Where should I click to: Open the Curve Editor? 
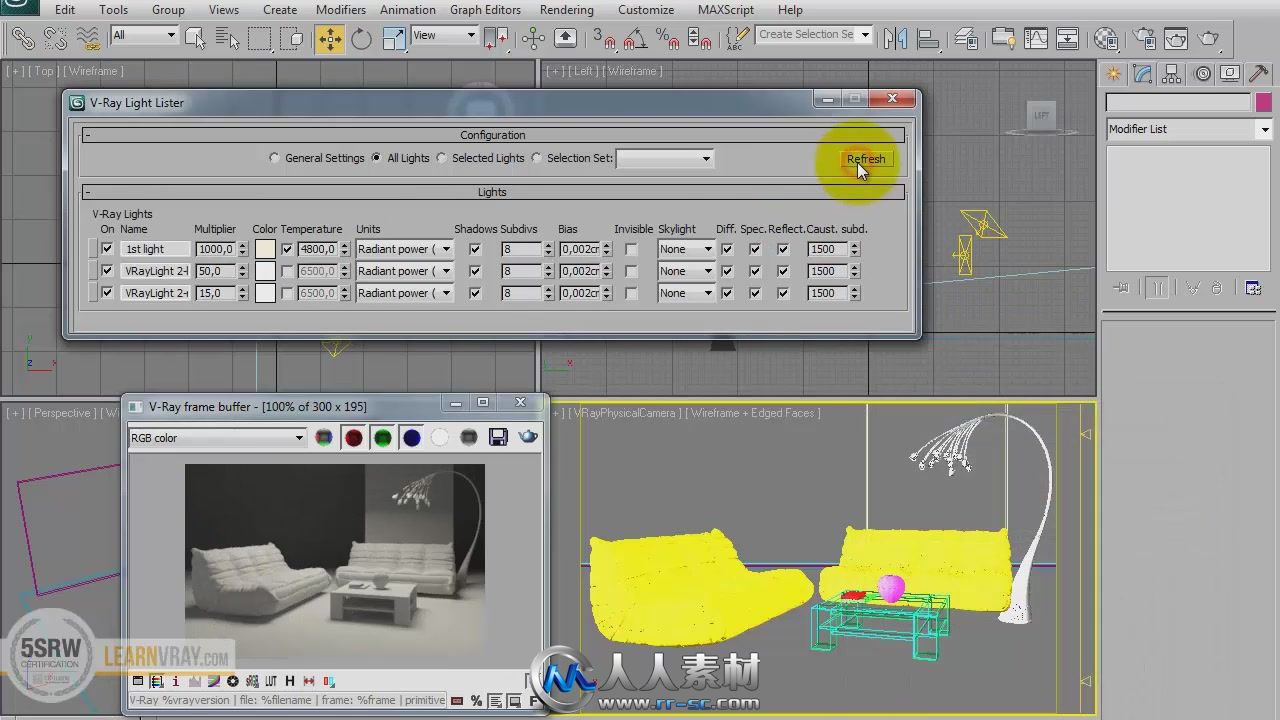(x=1035, y=39)
